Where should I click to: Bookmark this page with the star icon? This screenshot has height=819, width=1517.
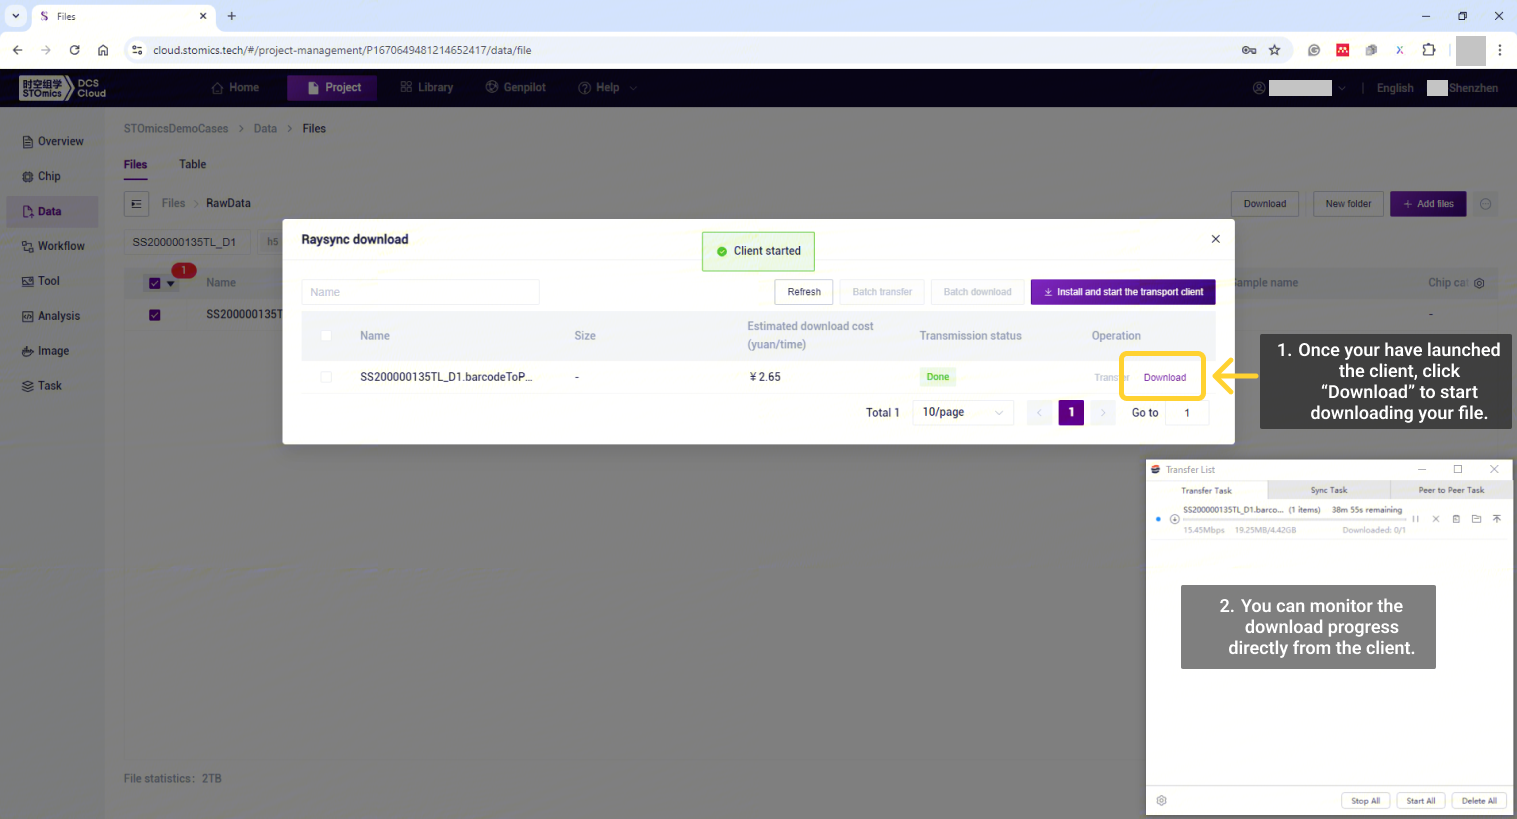click(1274, 50)
